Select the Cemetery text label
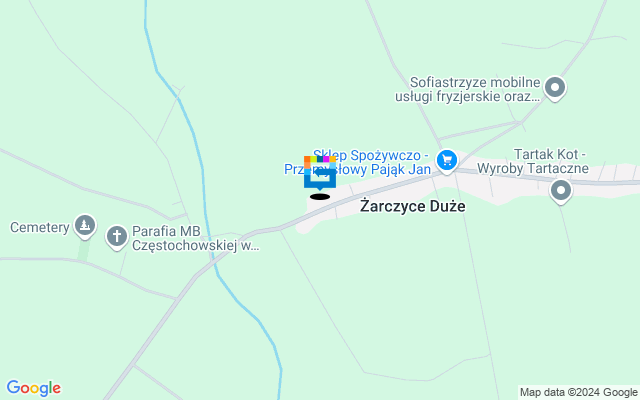The height and width of the screenshot is (400, 640). coord(40,227)
